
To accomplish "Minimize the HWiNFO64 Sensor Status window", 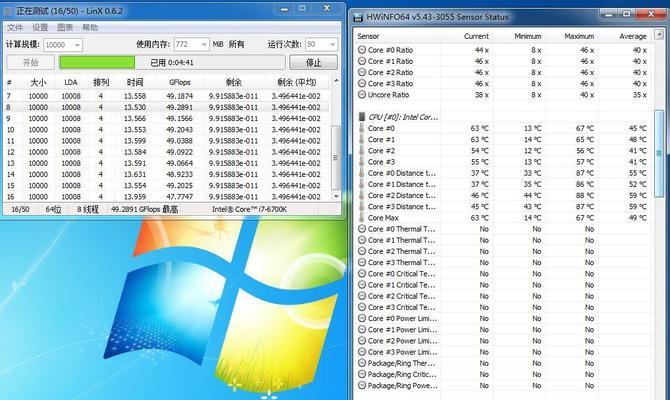I will 608,15.
